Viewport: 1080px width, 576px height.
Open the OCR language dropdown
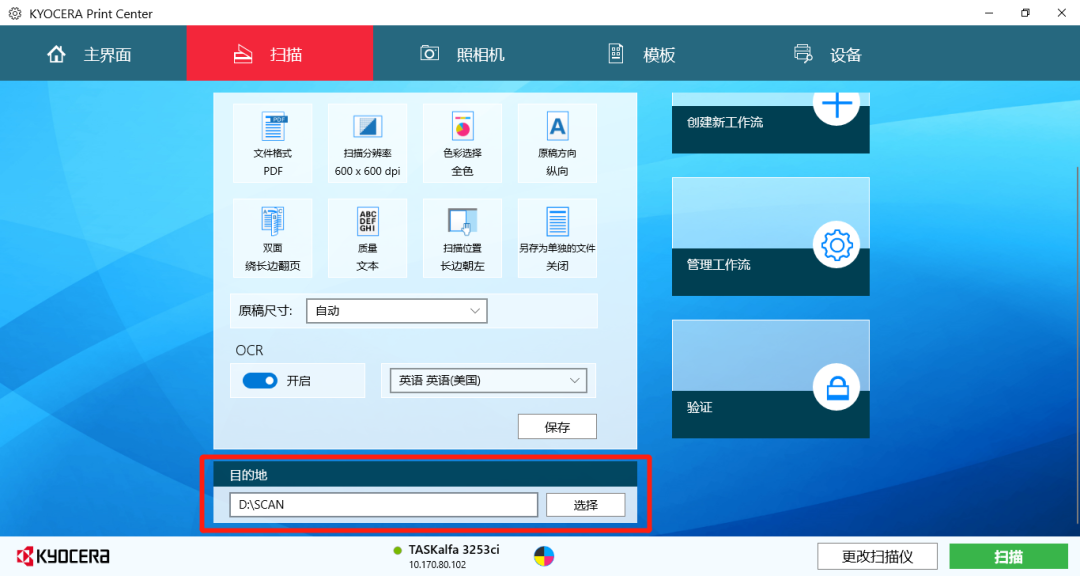pos(487,380)
